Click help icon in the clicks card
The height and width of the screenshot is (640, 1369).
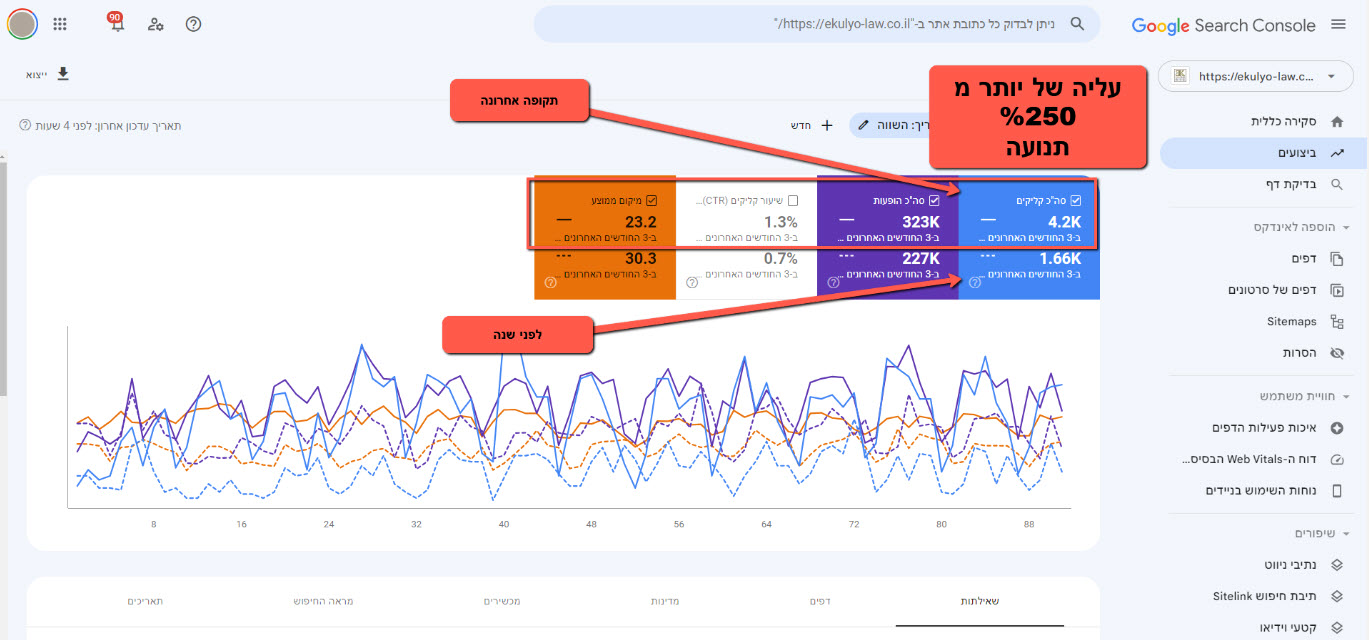pos(975,282)
